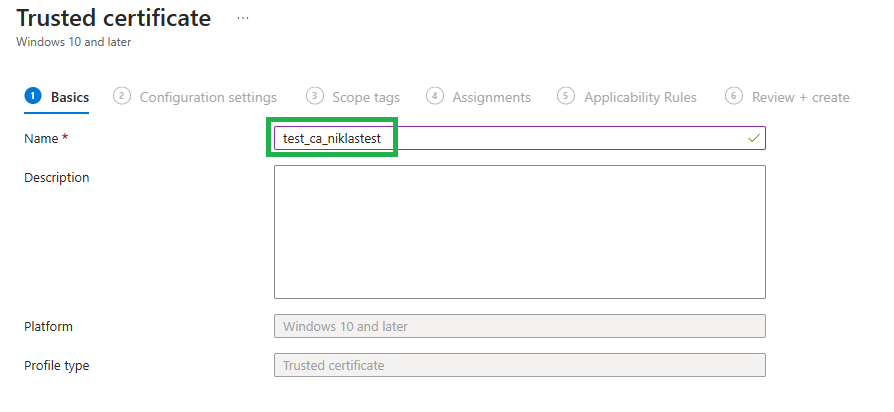894x412 pixels.
Task: Focus the Name field containing test_ca_niklastest
Action: pos(520,138)
